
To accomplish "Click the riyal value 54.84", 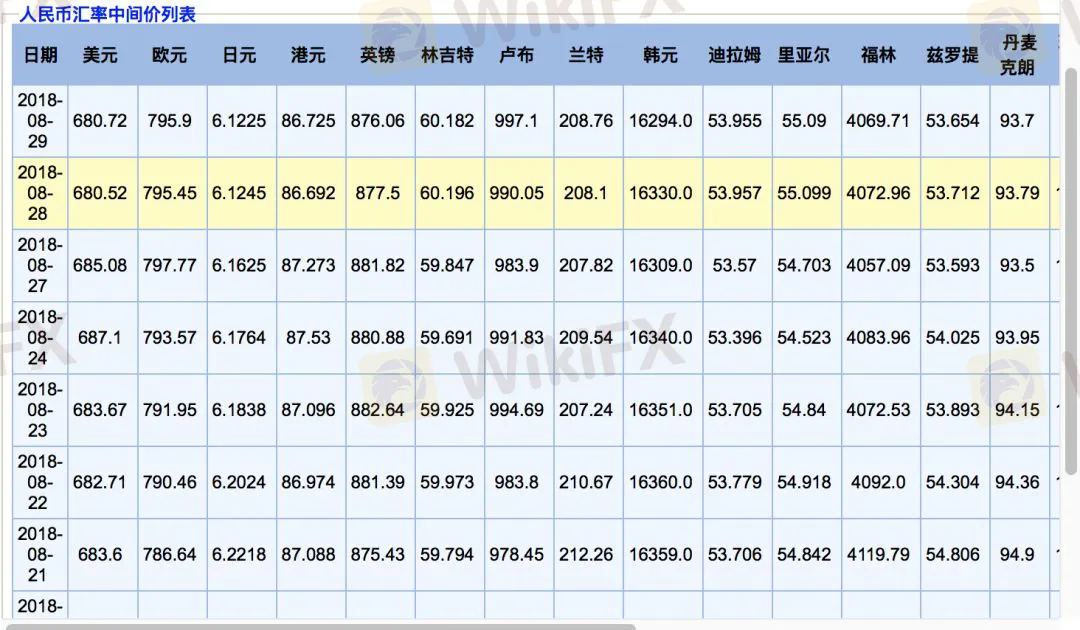I will point(804,410).
